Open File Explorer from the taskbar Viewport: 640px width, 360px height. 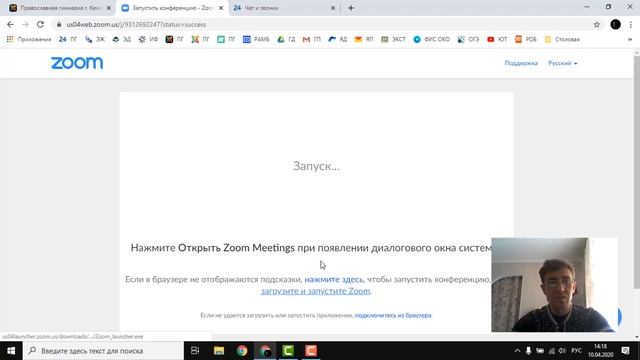(x=219, y=351)
